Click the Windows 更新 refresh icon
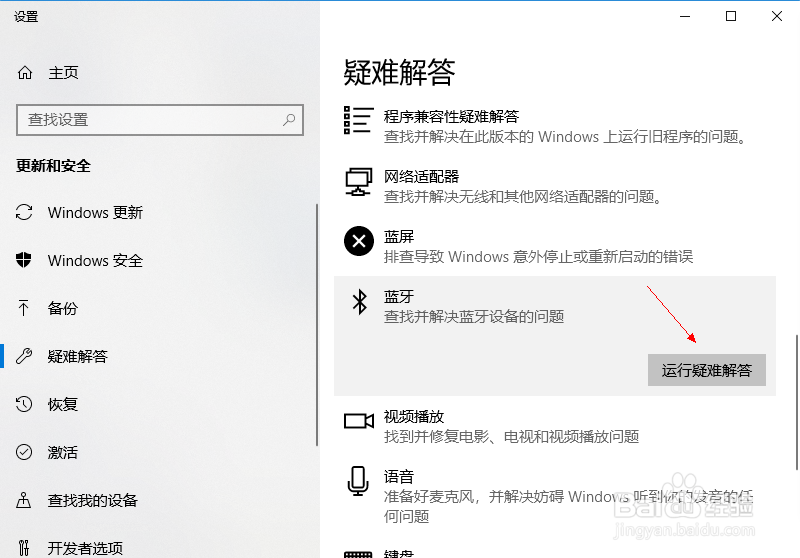800x558 pixels. (x=24, y=212)
